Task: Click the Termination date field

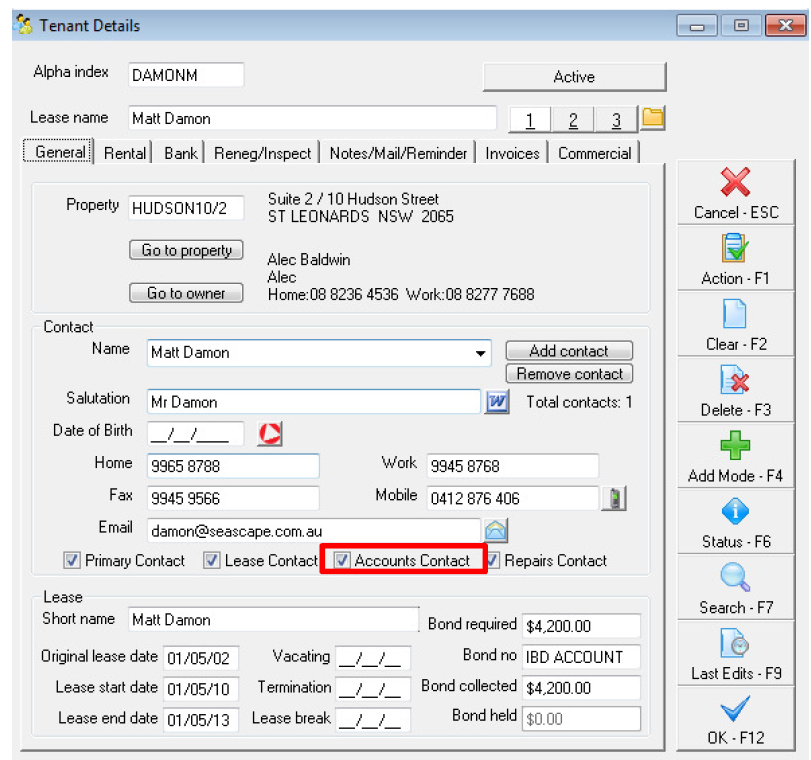Action: coord(373,689)
